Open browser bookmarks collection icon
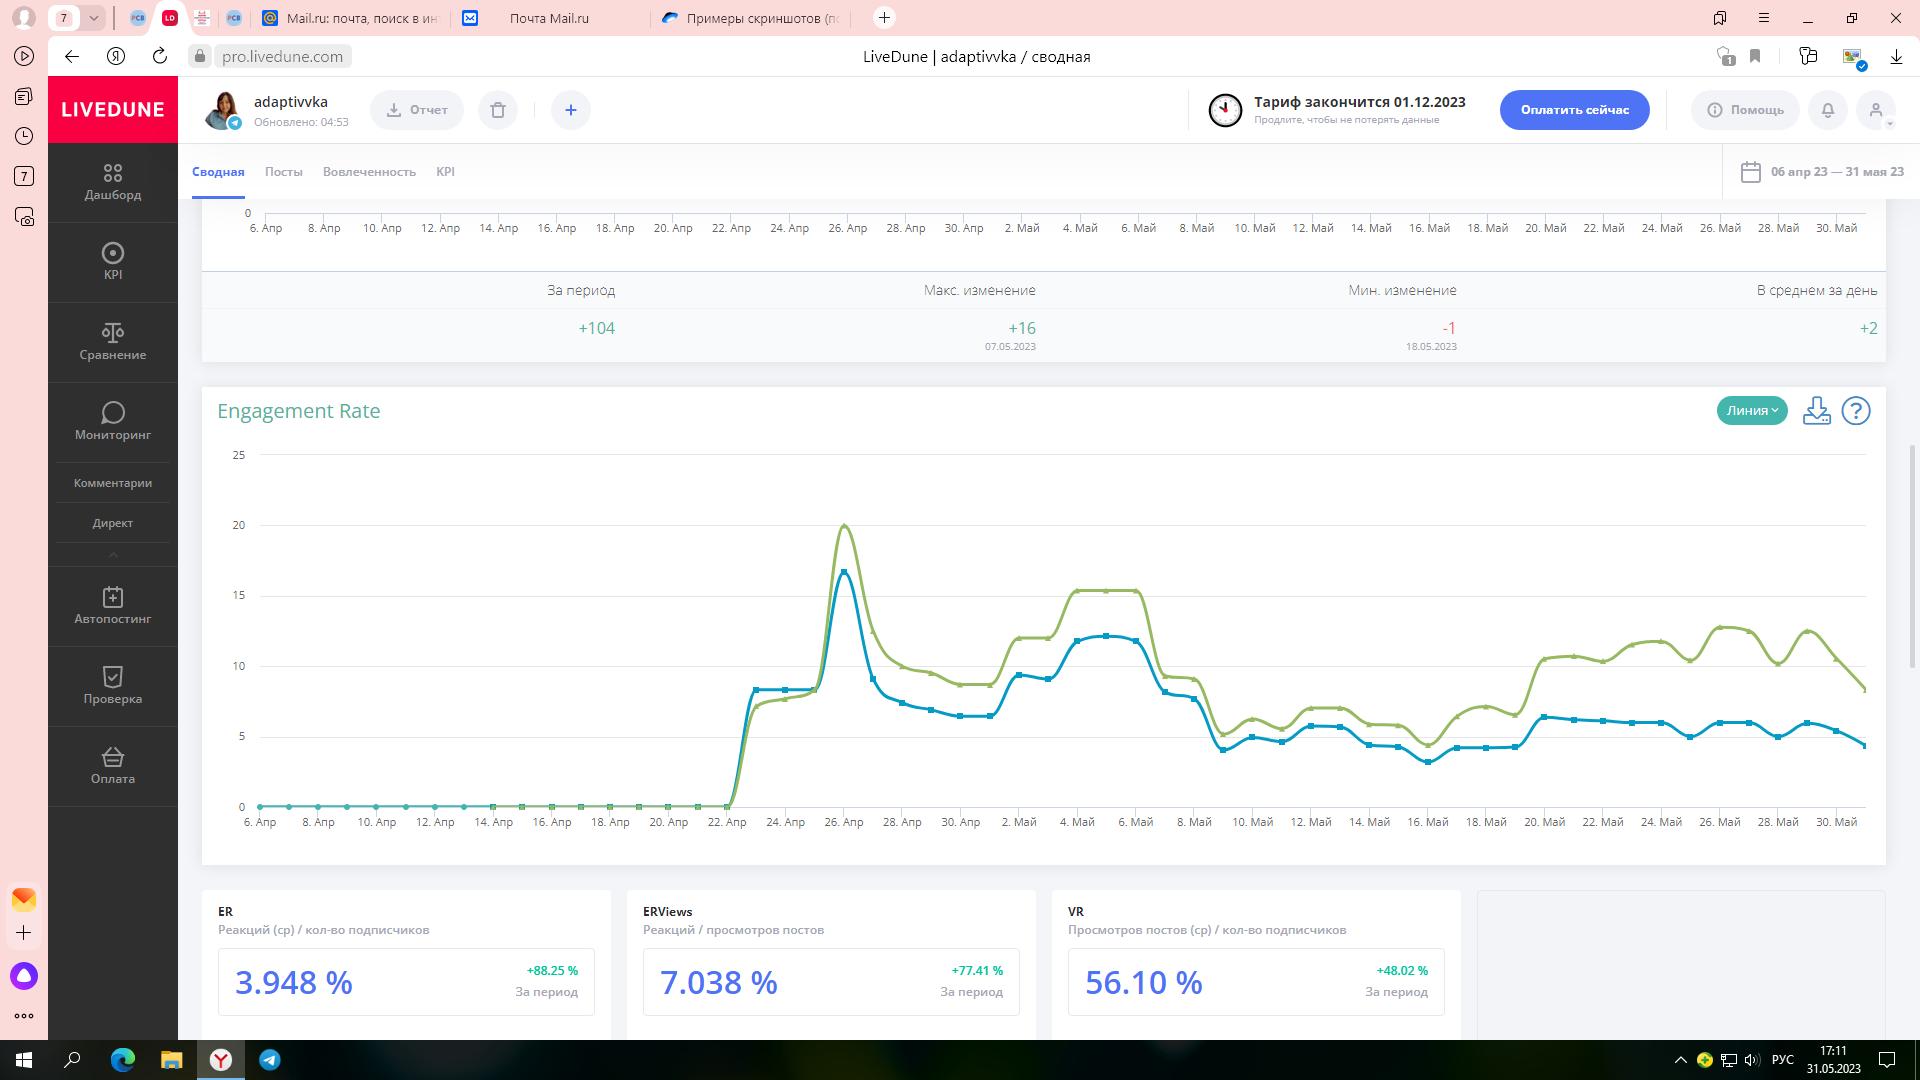This screenshot has height=1080, width=1920. point(1720,18)
